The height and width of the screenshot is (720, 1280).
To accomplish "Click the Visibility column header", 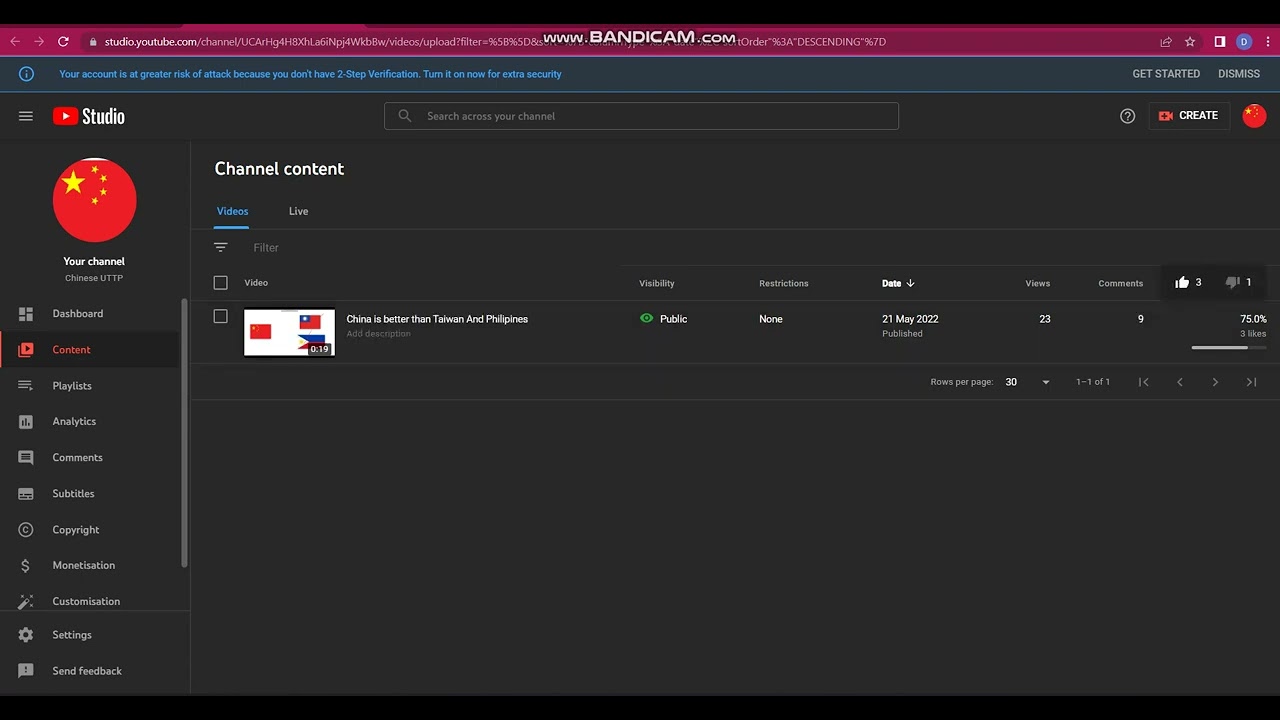I will [x=657, y=283].
